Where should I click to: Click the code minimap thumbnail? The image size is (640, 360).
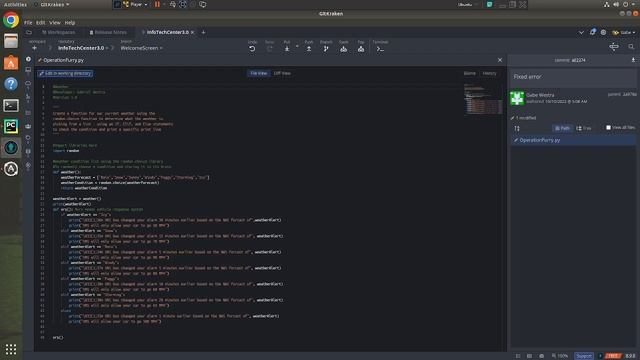point(483,99)
